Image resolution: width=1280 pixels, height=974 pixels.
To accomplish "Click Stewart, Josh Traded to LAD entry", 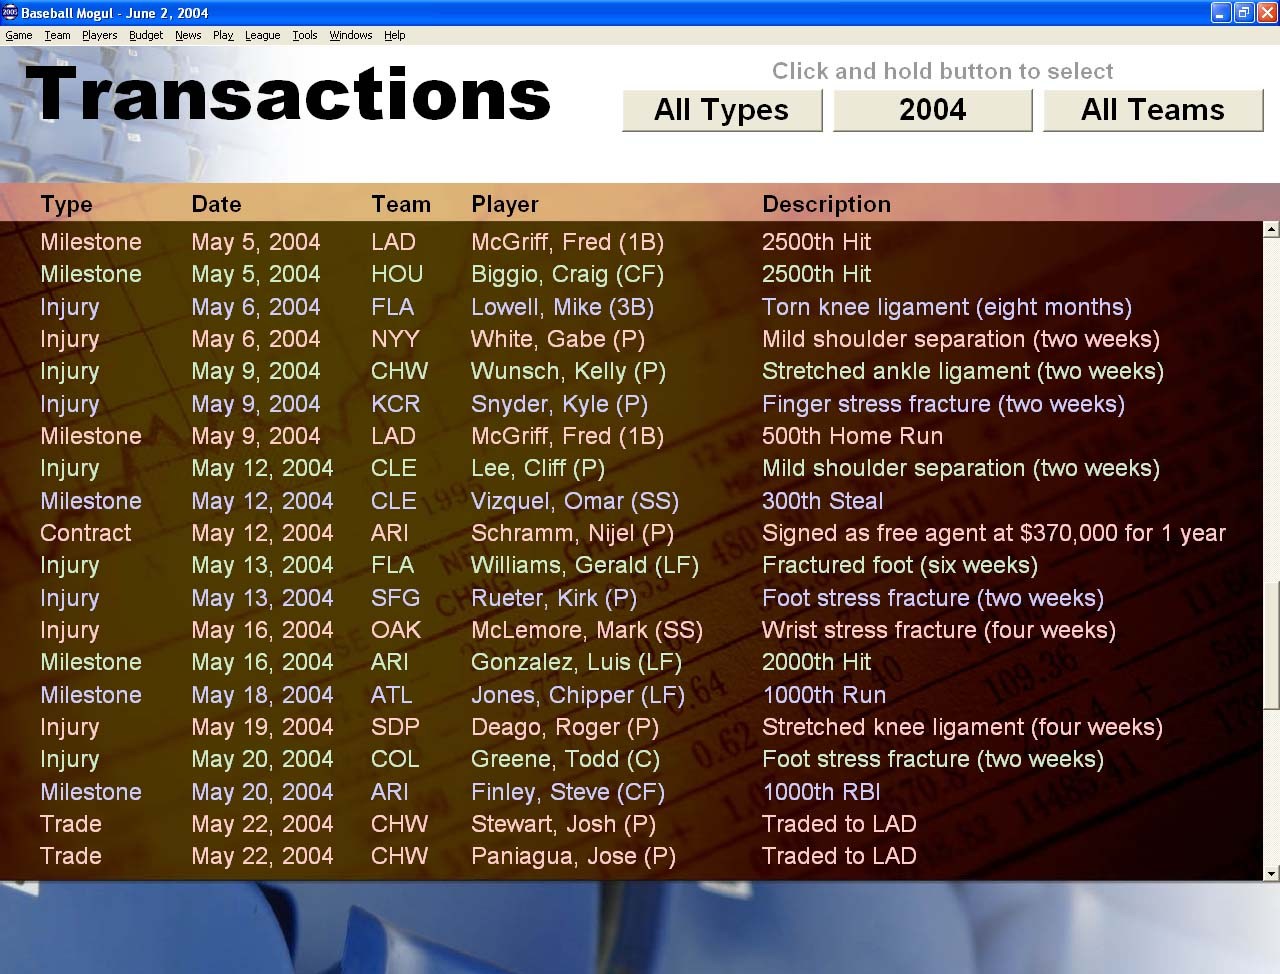I will (x=839, y=824).
